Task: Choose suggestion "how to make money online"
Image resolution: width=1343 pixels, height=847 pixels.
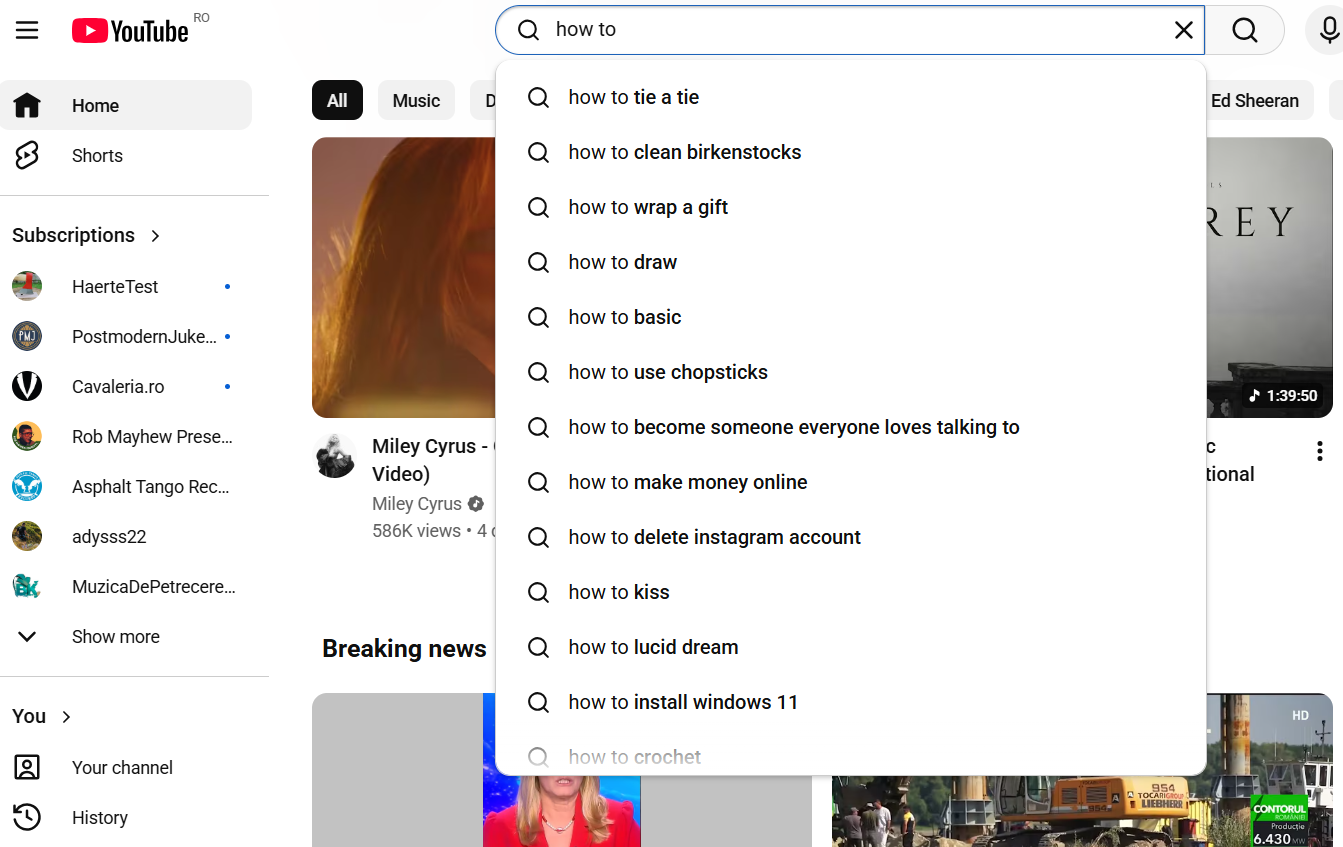Action: coord(850,482)
